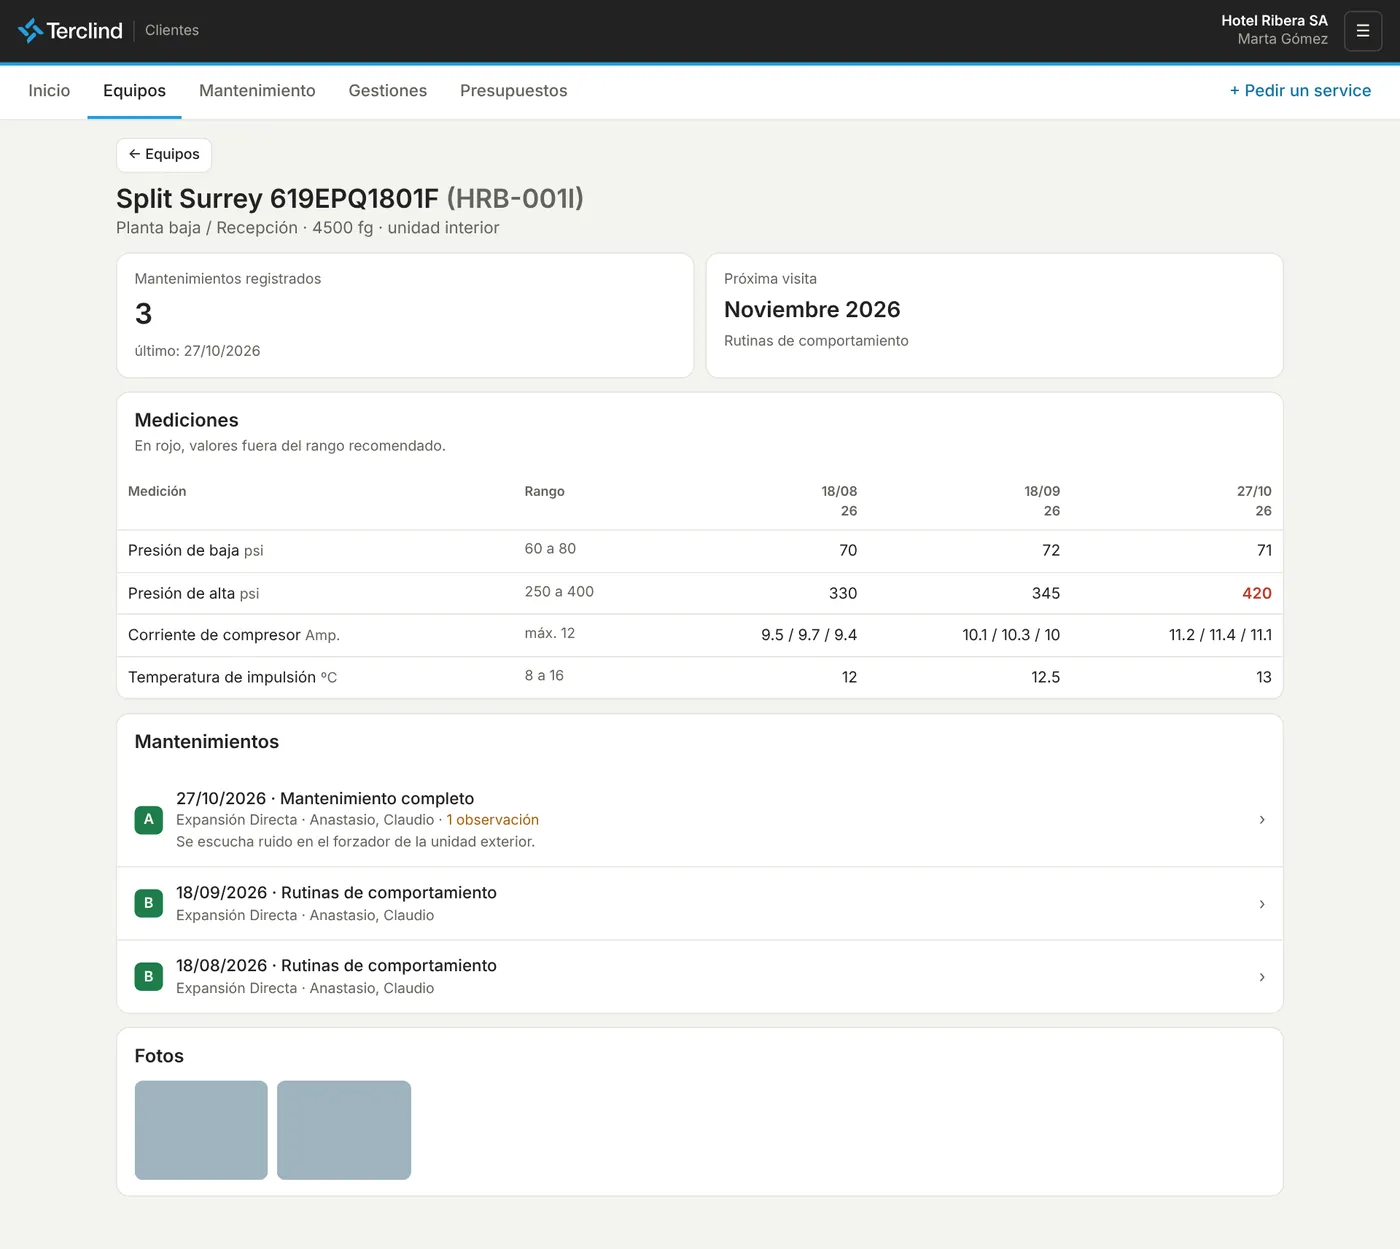Click the '250 a 400' range cell
This screenshot has width=1400, height=1249.
pos(559,592)
